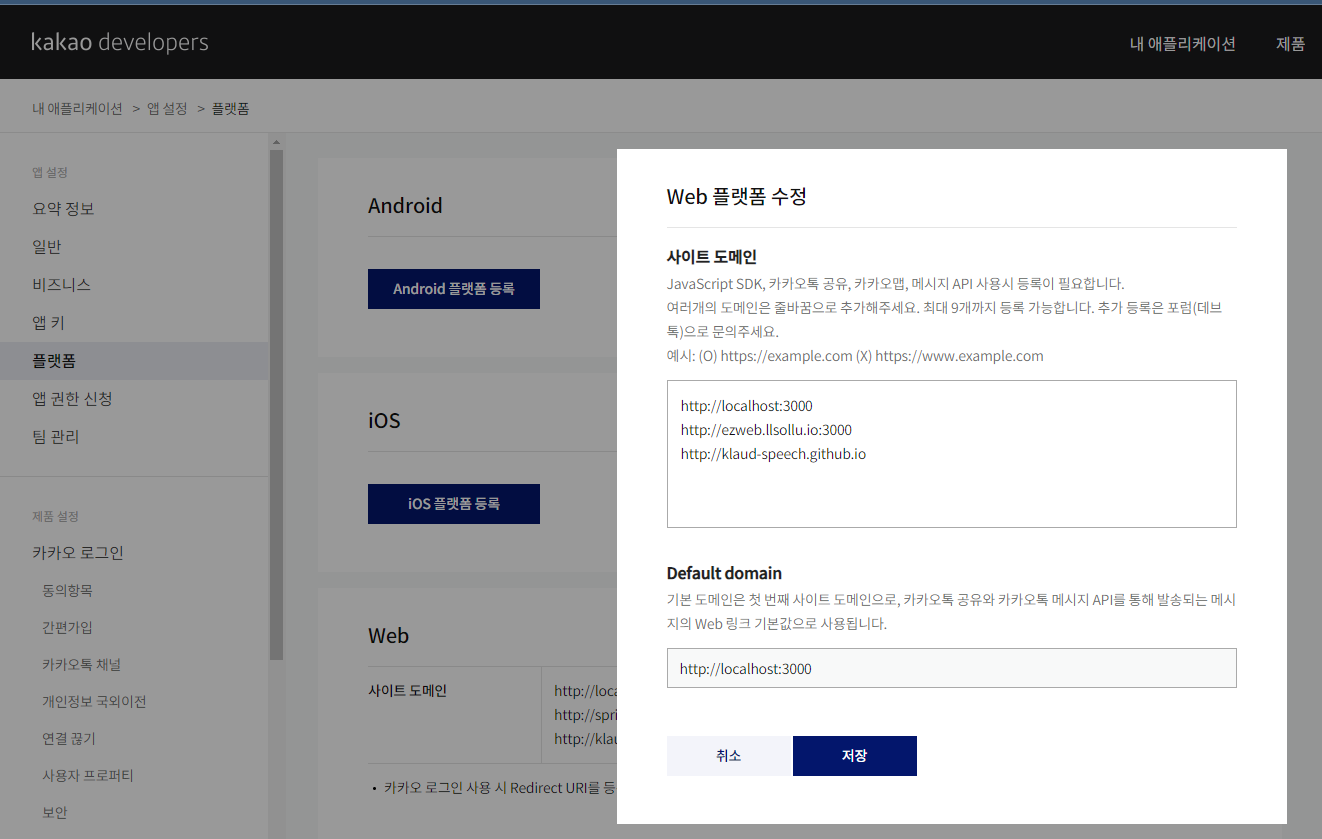The width and height of the screenshot is (1322, 839).
Task: Click the iOS section heading
Action: click(384, 420)
